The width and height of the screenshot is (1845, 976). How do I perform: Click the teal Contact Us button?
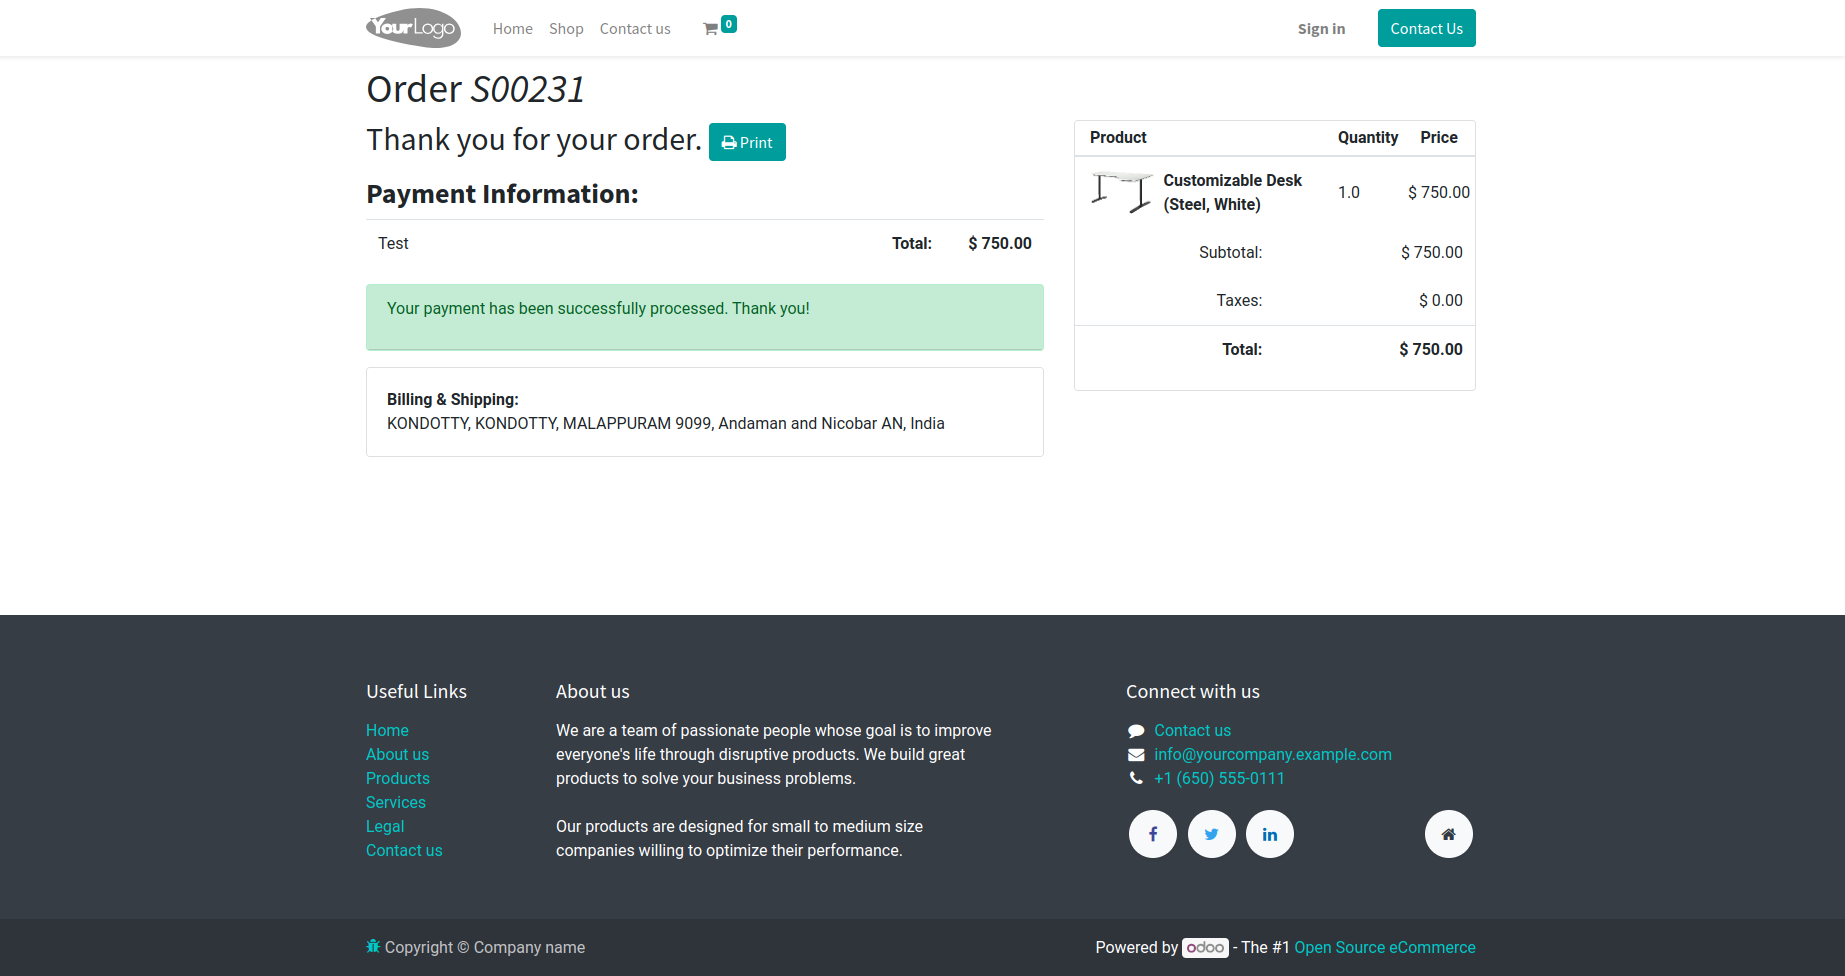click(x=1427, y=28)
